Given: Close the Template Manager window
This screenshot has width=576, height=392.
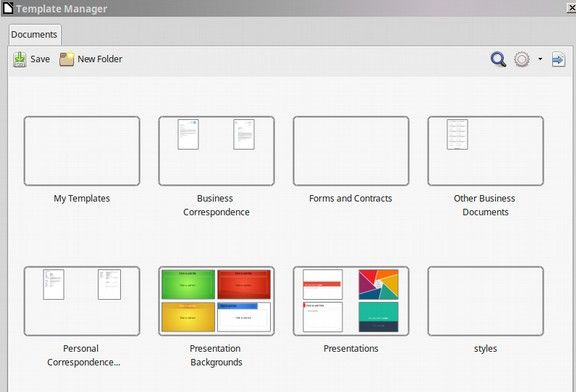Looking at the screenshot, I should (572, 8).
